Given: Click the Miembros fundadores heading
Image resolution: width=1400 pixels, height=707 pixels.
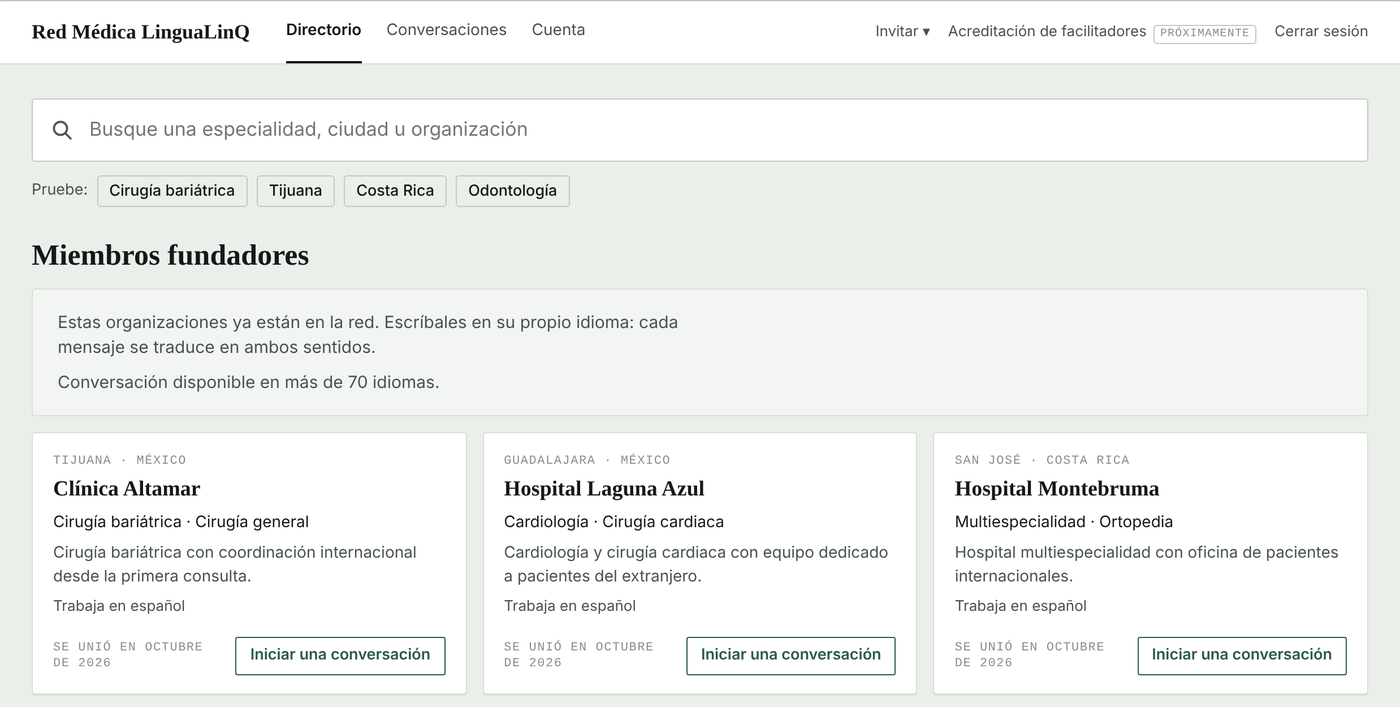Looking at the screenshot, I should pyautogui.click(x=170, y=256).
